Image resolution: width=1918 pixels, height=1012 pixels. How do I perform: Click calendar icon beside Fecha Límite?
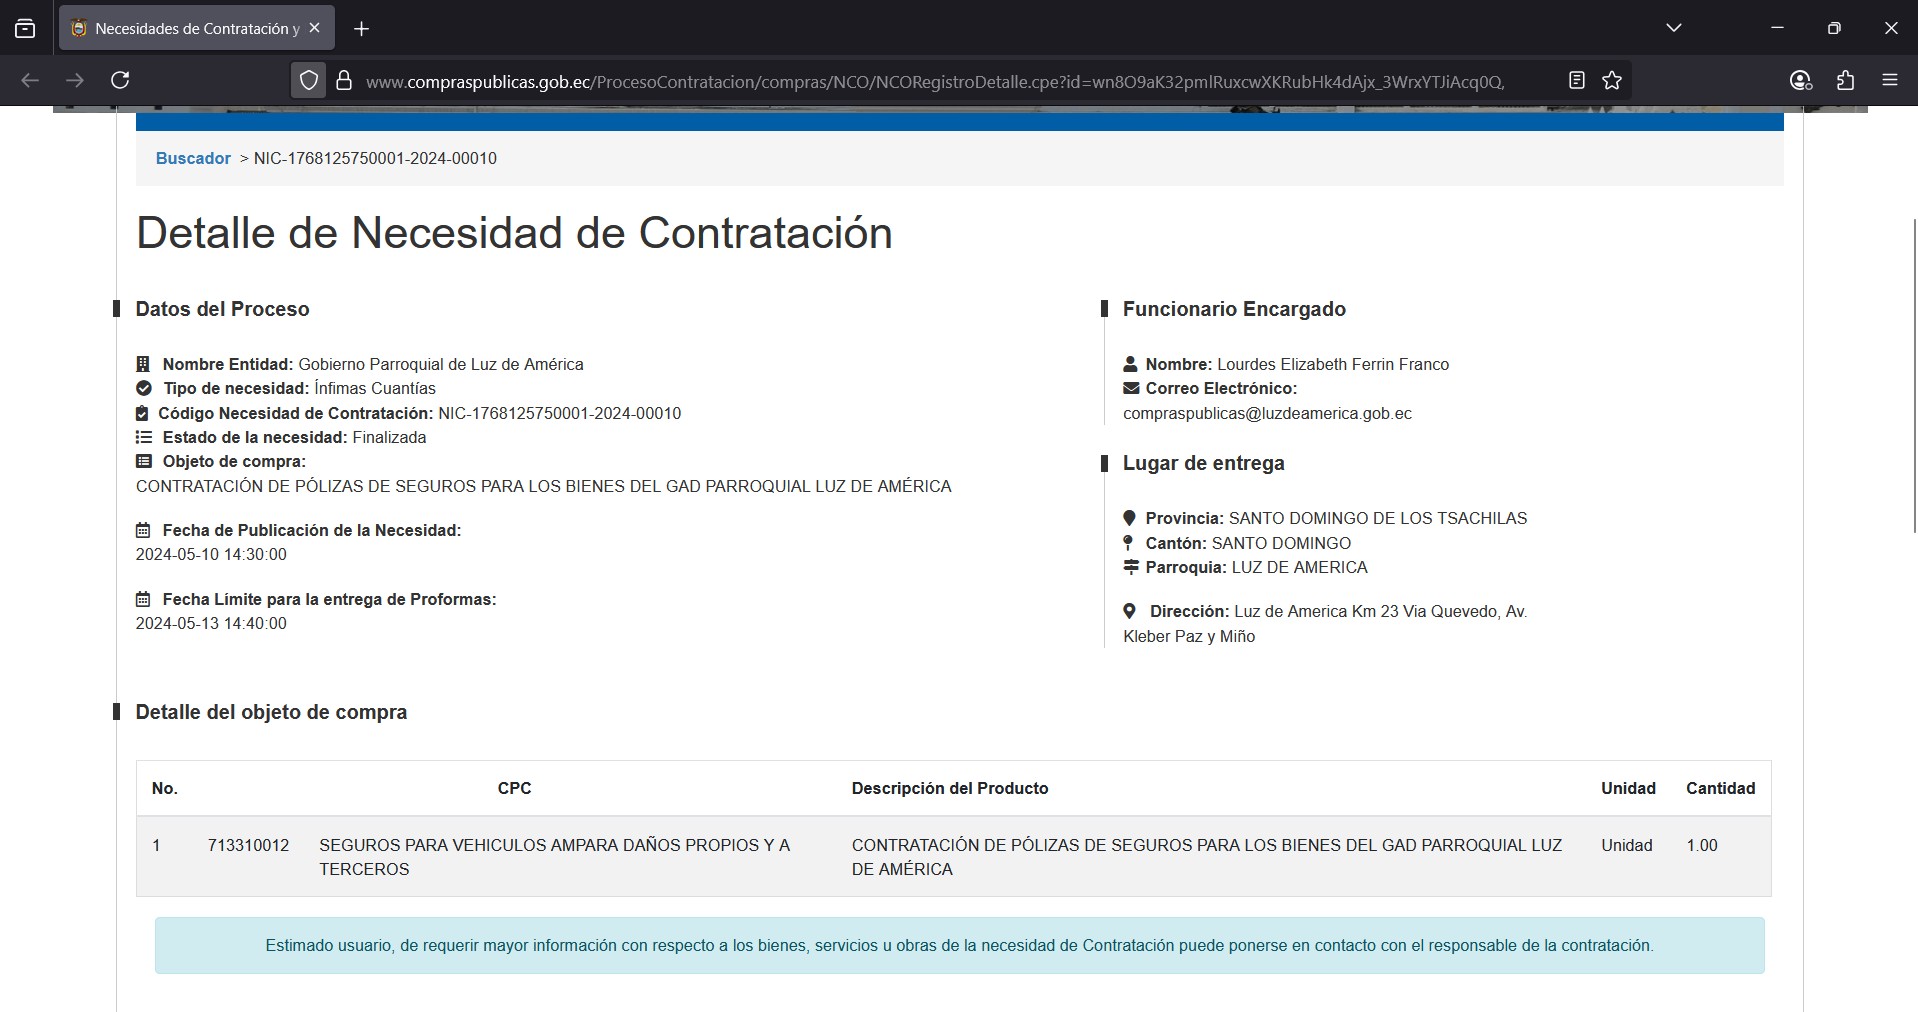point(143,599)
